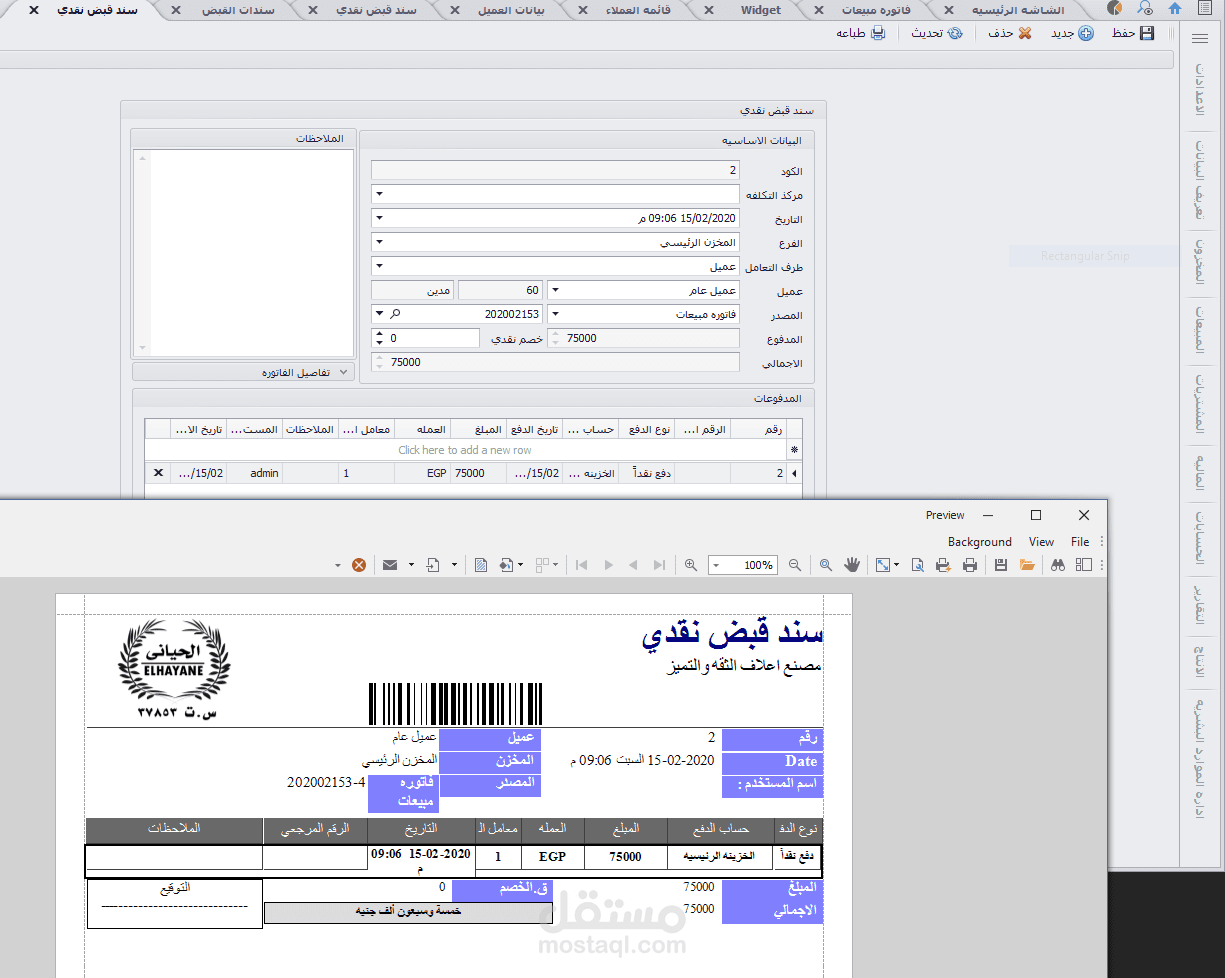The width and height of the screenshot is (1225, 978).
Task: Select the Hand tool in Preview toolbar
Action: click(x=852, y=565)
